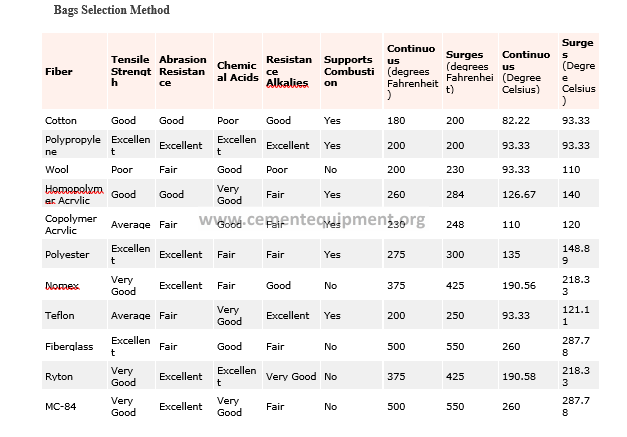Click the Polypropylene fiber cell
627x437 pixels.
pyautogui.click(x=73, y=145)
